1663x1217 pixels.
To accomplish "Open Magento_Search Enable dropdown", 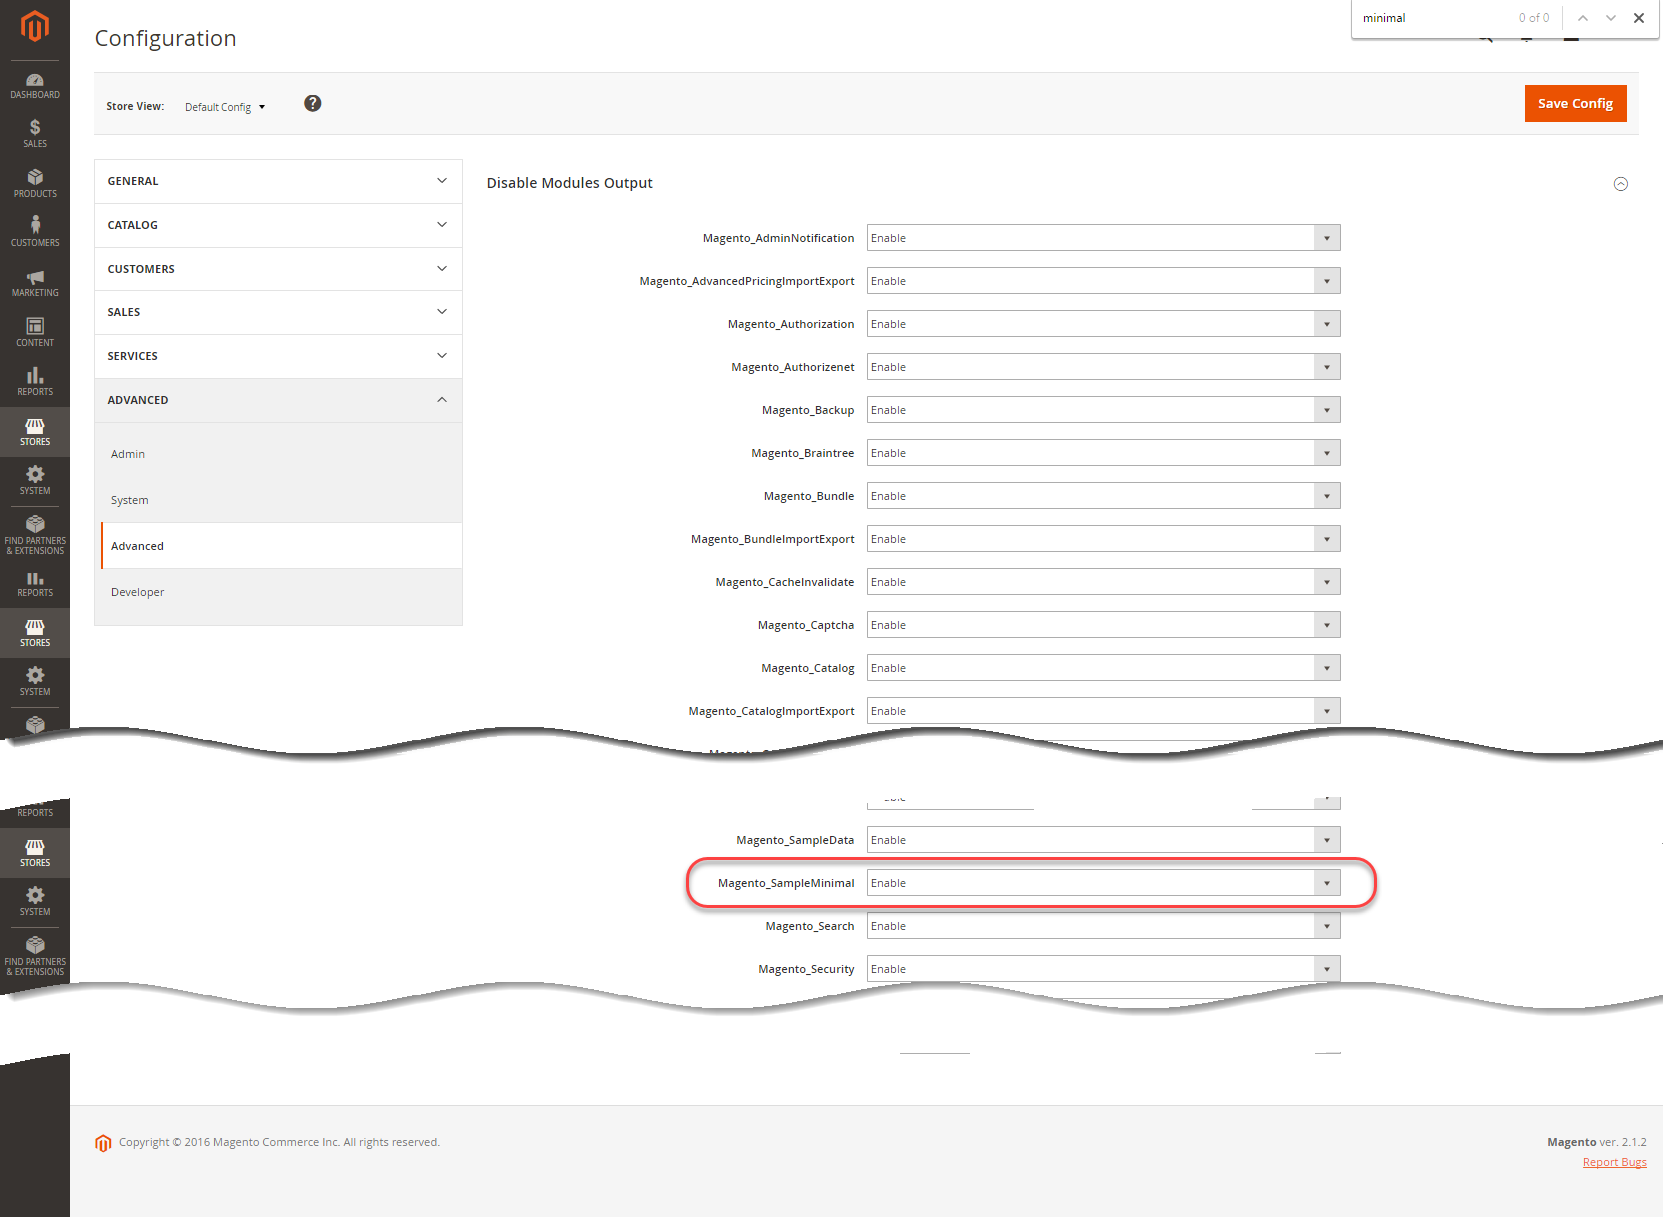I will click(1103, 926).
